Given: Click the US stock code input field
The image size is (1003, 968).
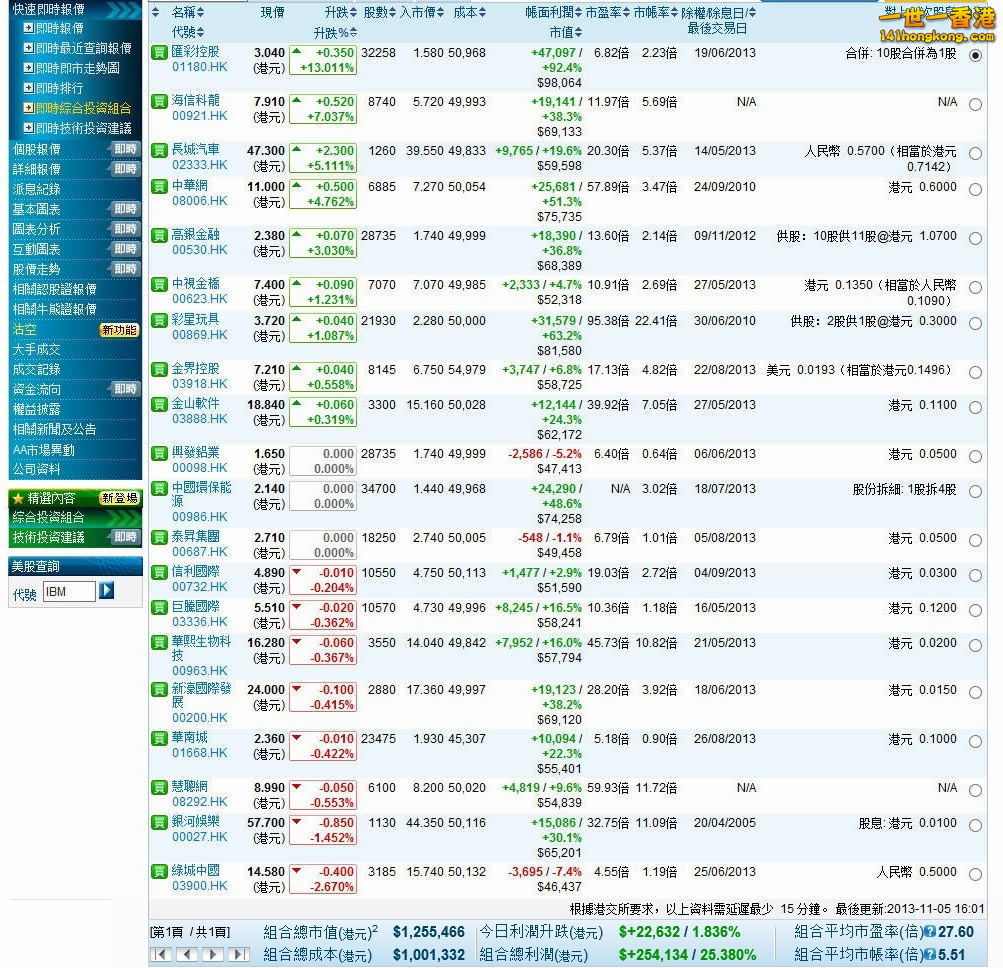Looking at the screenshot, I should [x=69, y=591].
